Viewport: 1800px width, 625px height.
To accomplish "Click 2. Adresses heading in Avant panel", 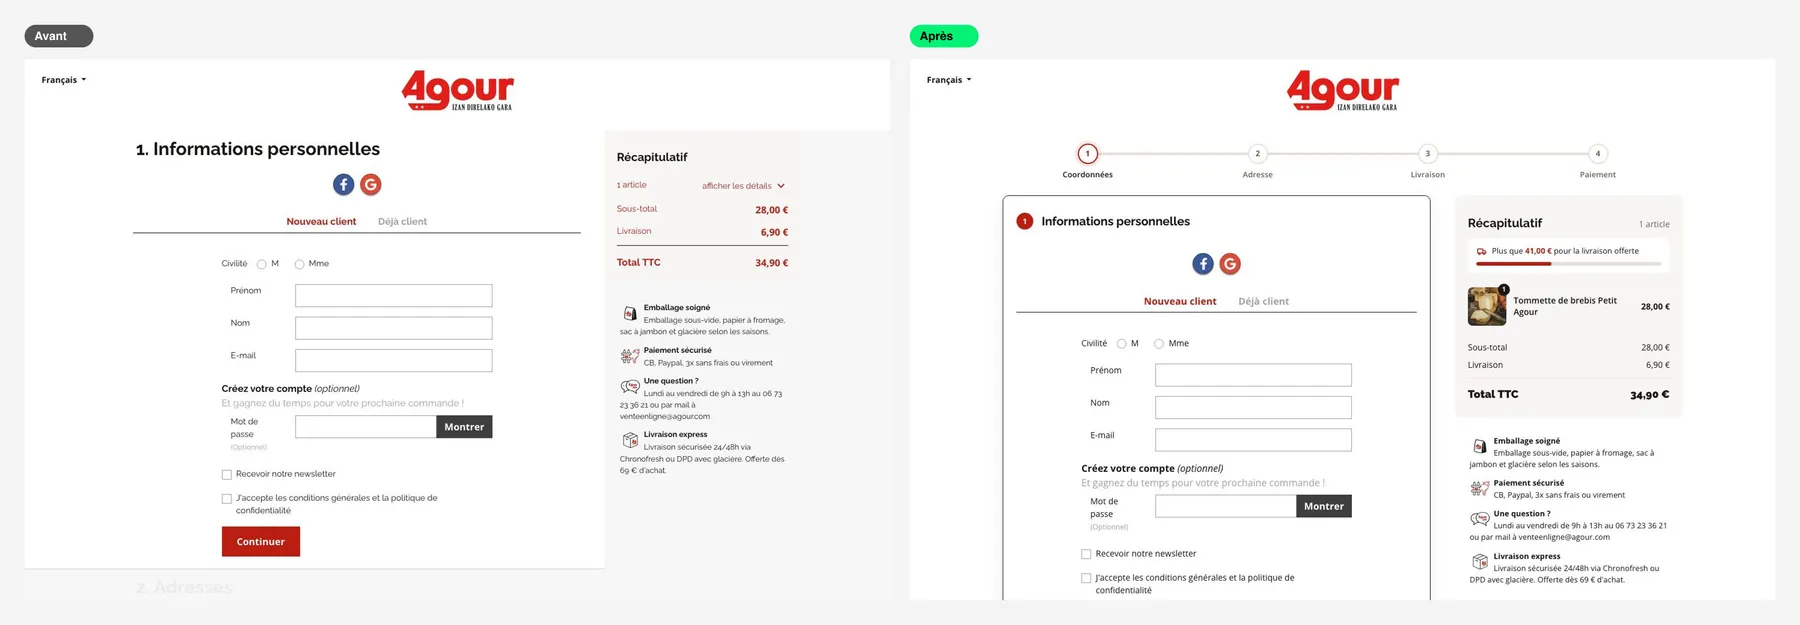I will pyautogui.click(x=184, y=587).
